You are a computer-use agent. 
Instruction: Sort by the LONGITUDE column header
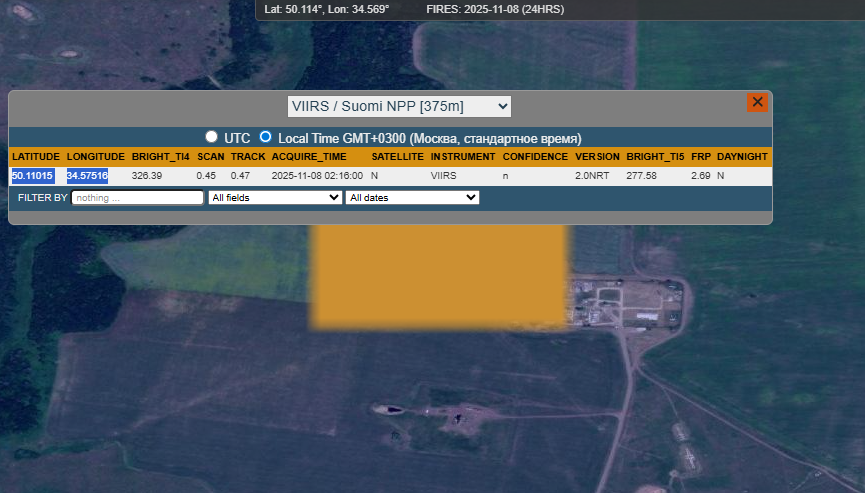pyautogui.click(x=95, y=157)
